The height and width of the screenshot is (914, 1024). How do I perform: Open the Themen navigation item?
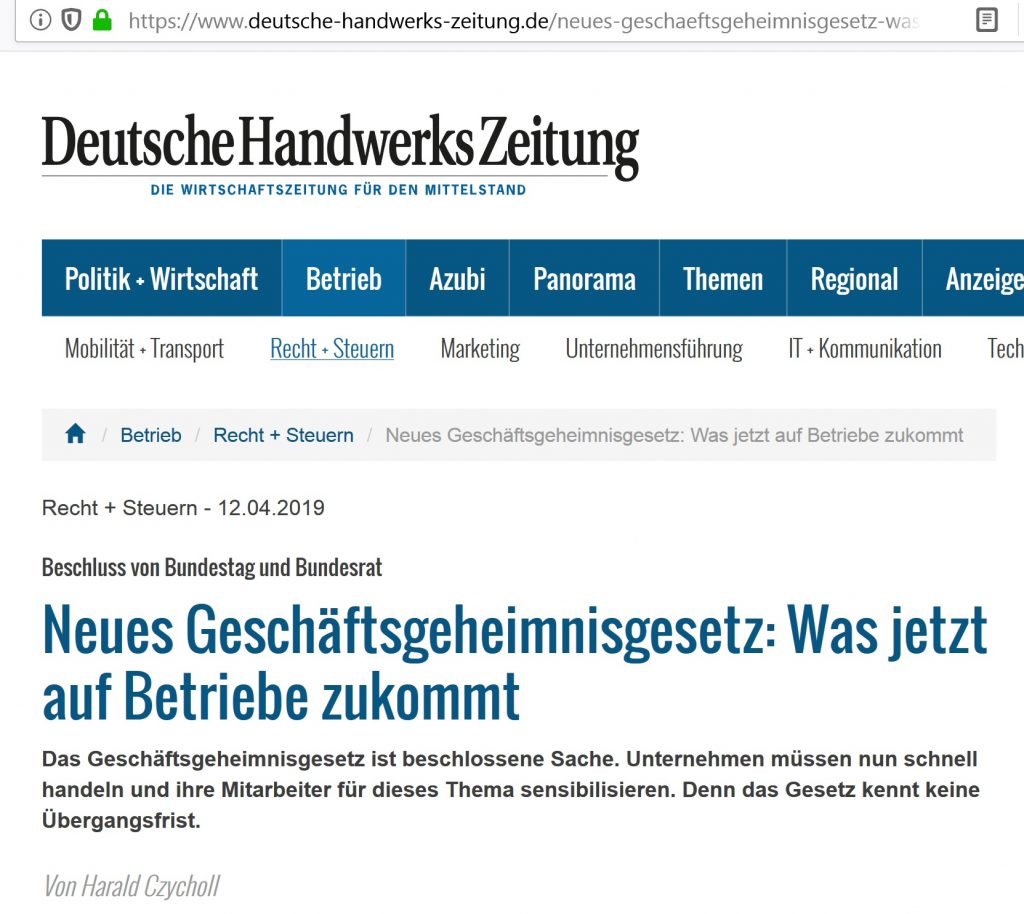(x=723, y=279)
